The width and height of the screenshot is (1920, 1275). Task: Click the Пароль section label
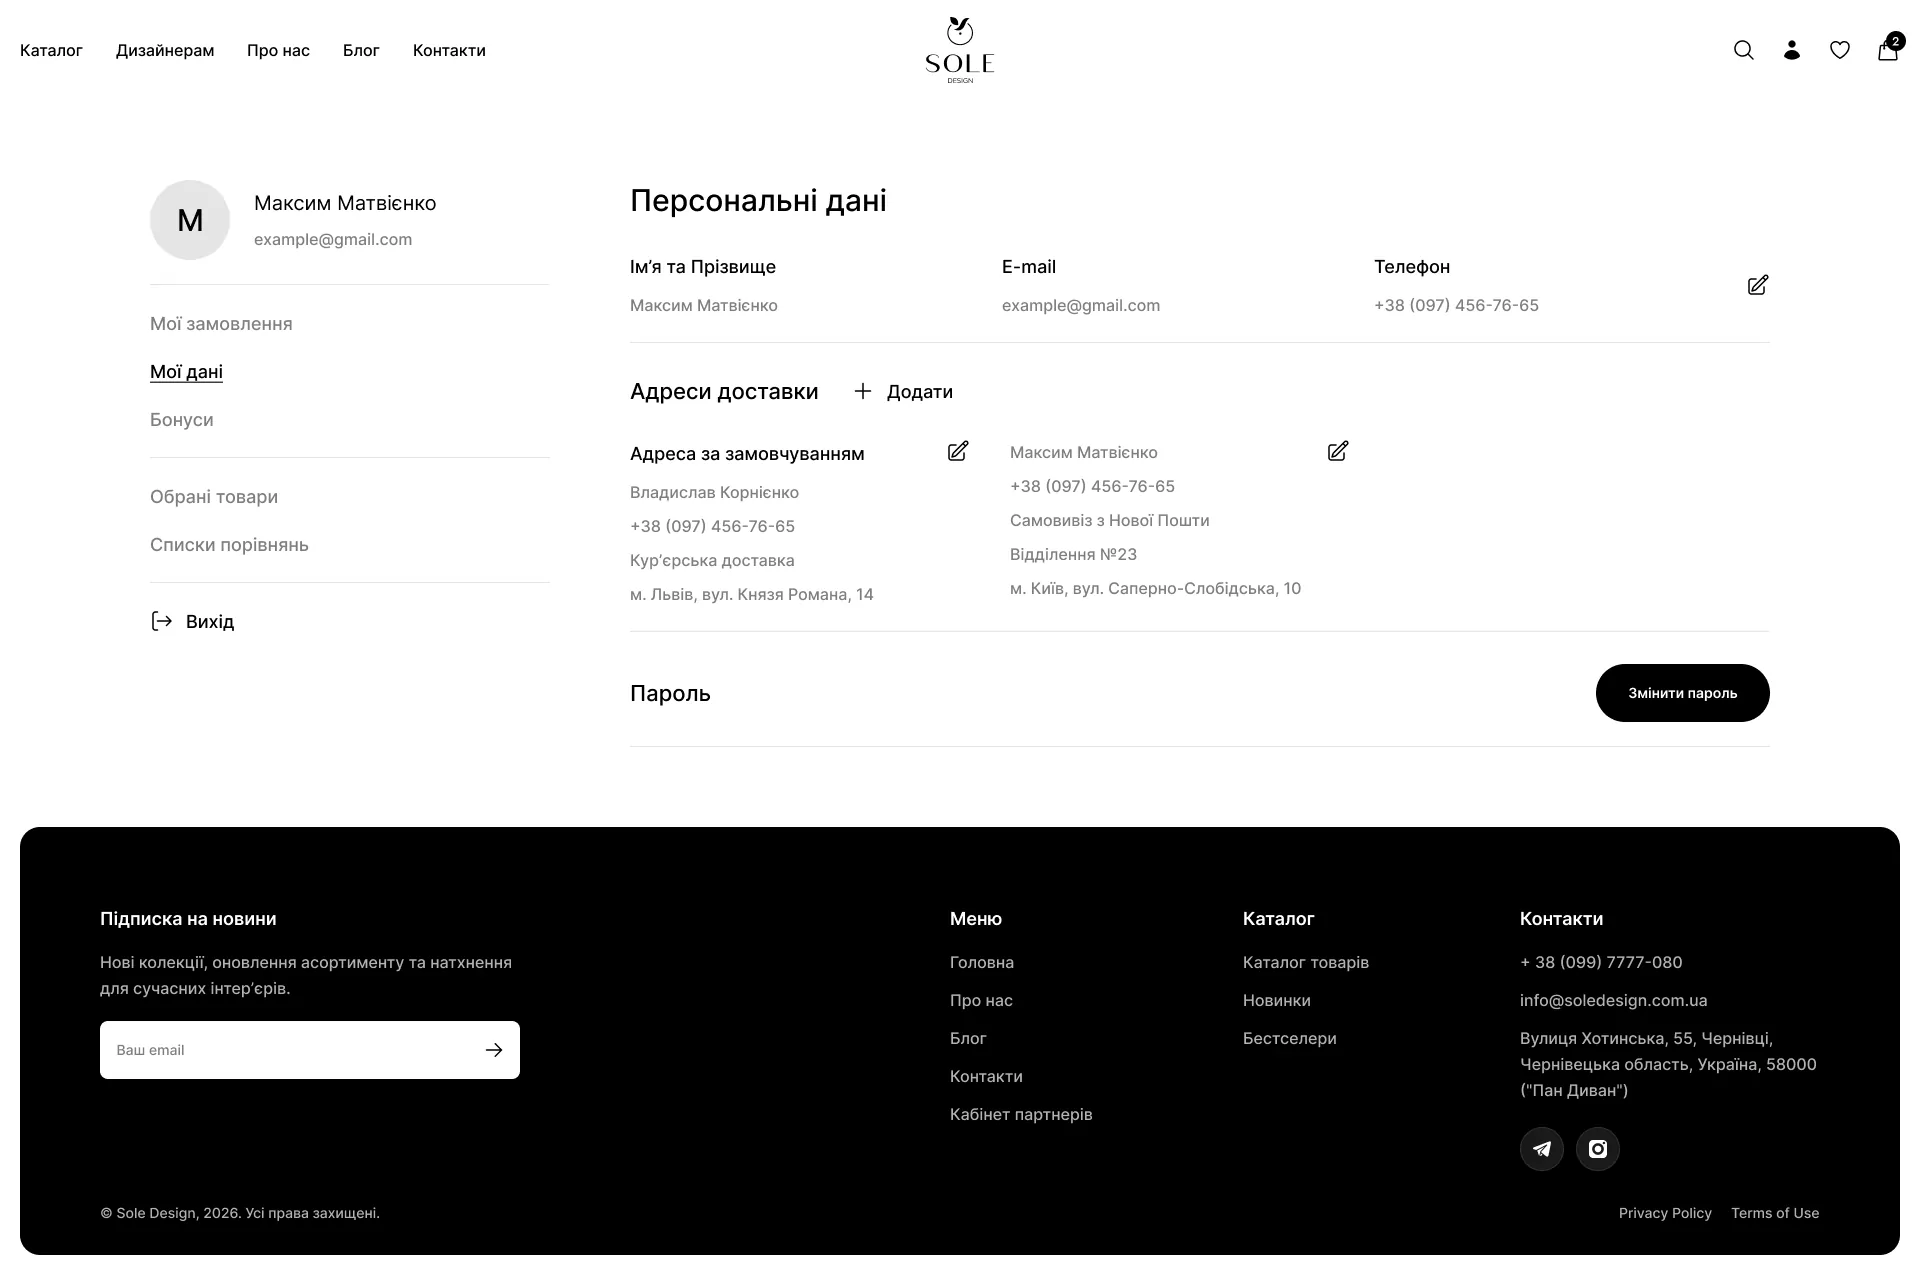pos(670,694)
